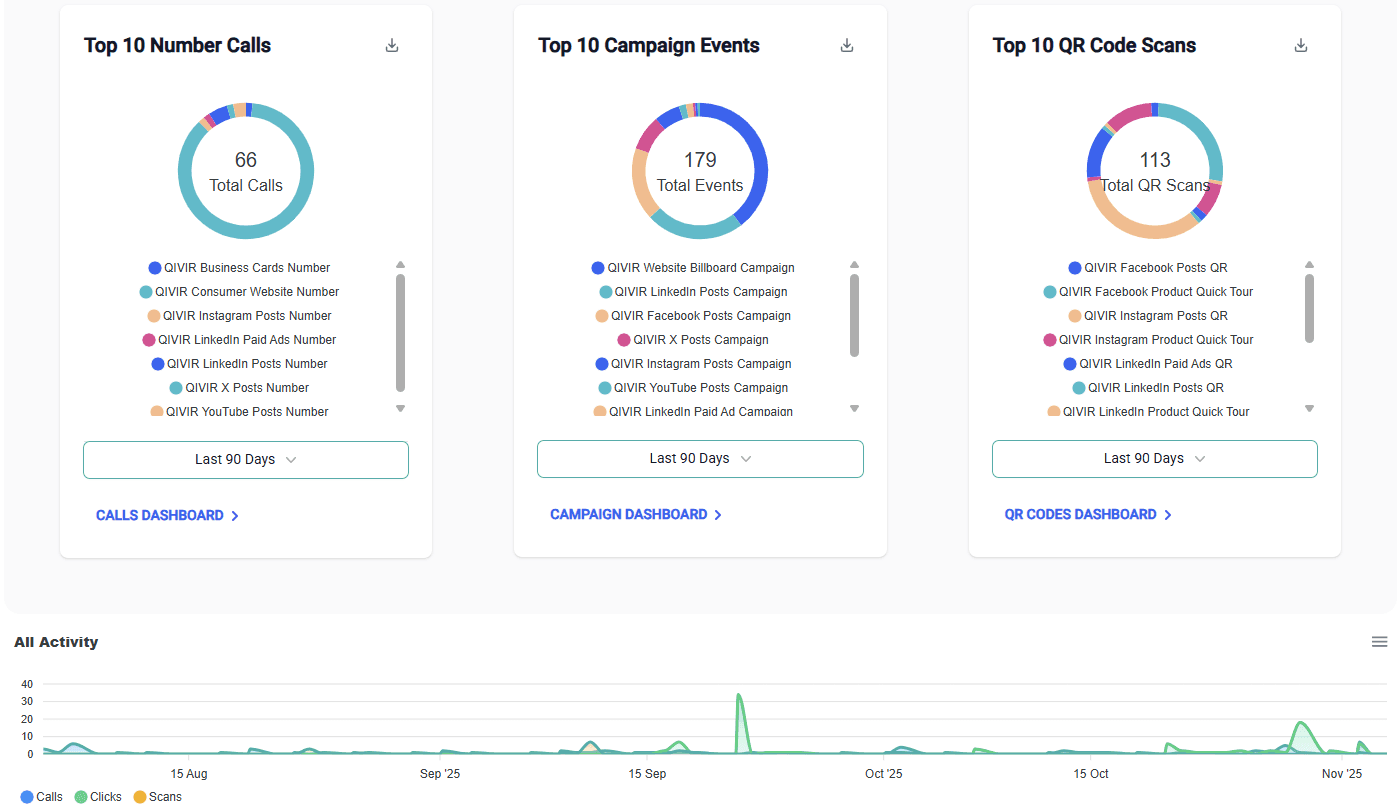Toggle QIVIR X Posts Number legend item

tap(239, 388)
